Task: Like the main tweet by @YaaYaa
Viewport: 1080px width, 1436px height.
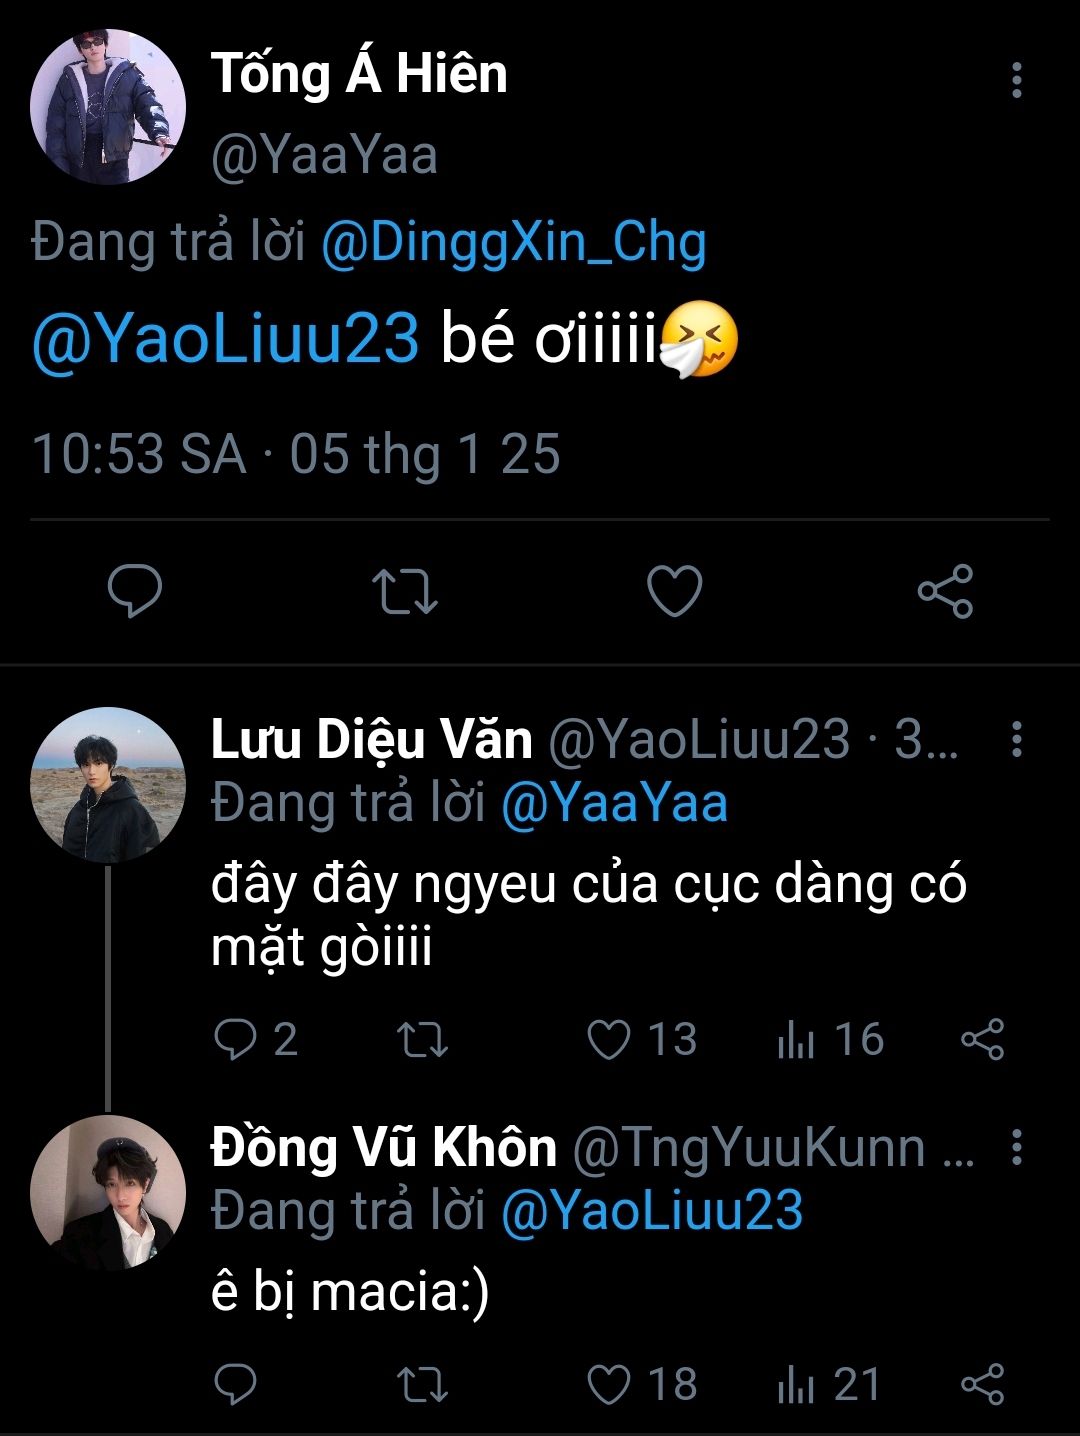Action: pyautogui.click(x=674, y=590)
